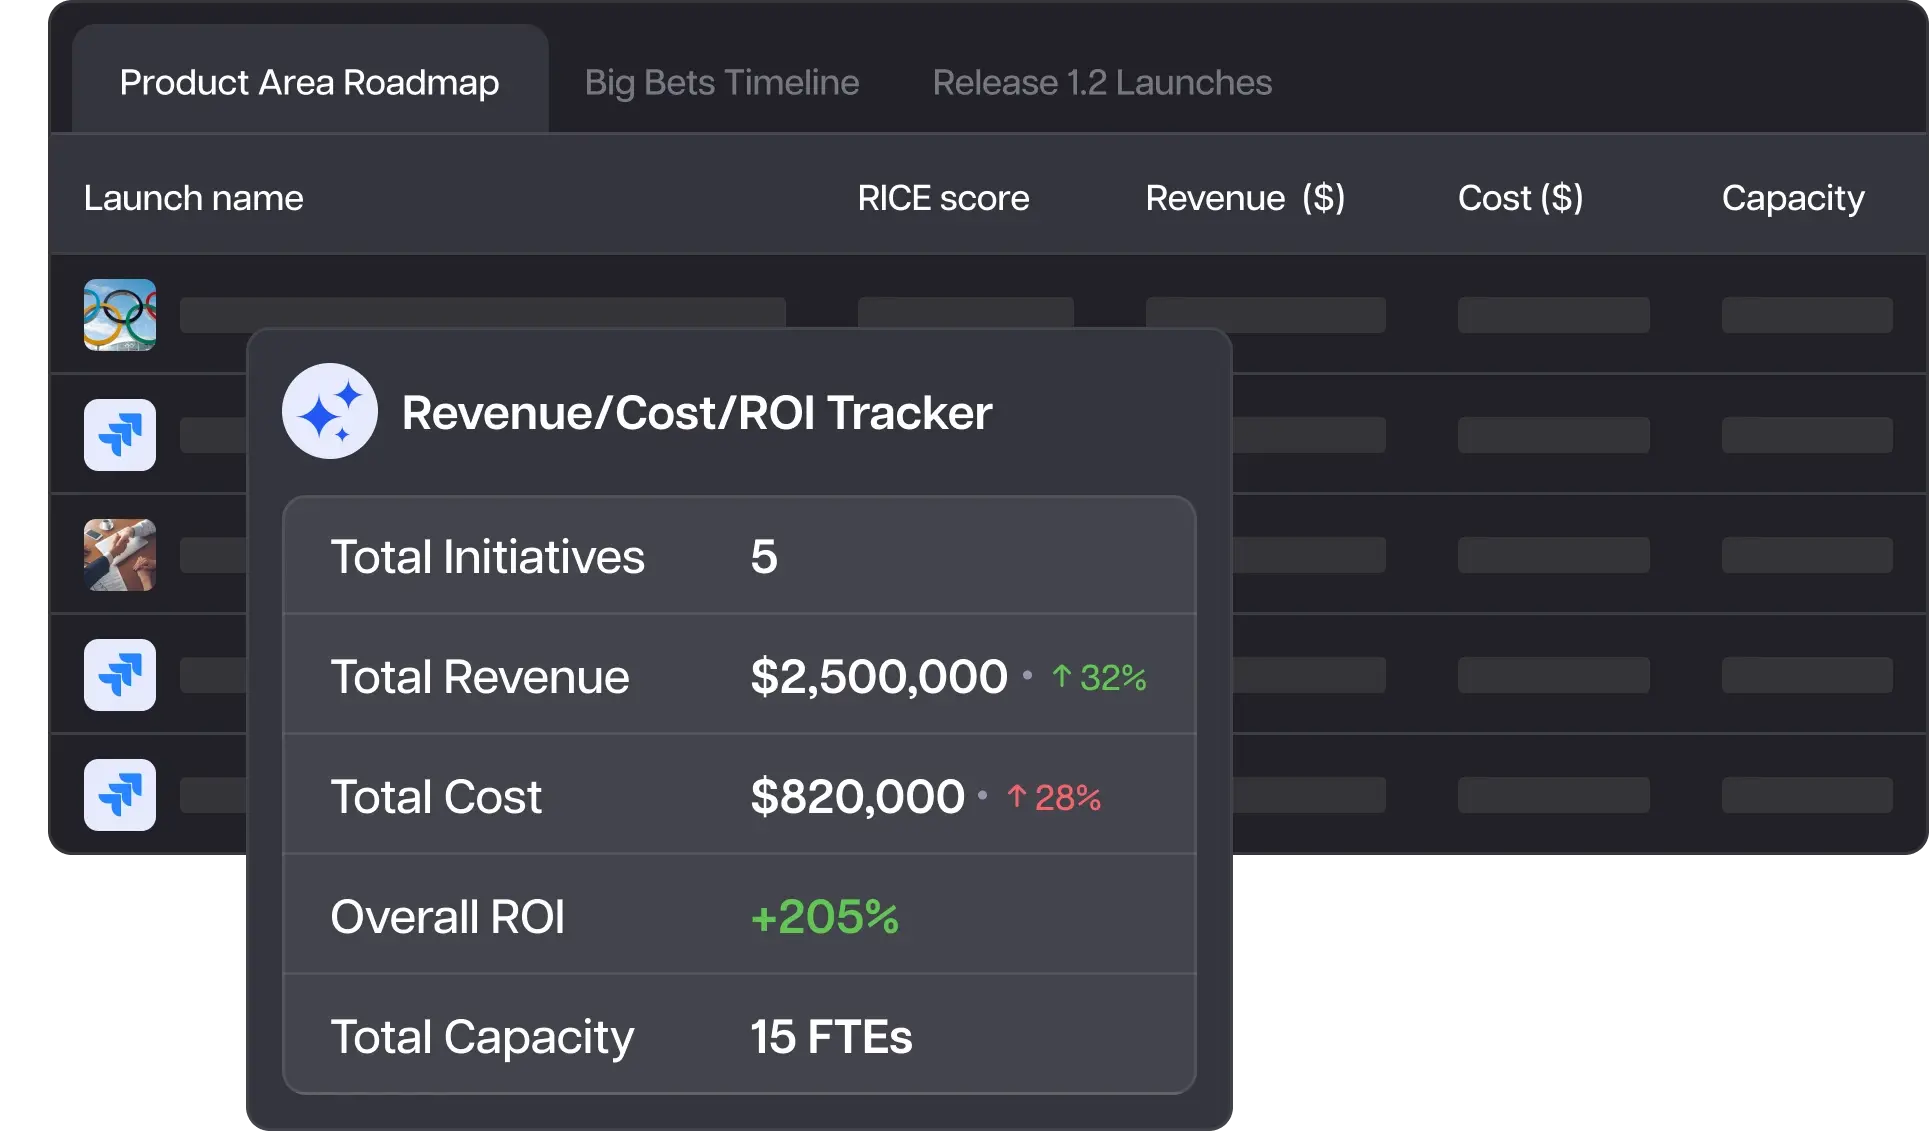Screen dimensions: 1929x1131
Task: Open the Release 1.2 Launches tab
Action: pos(1101,82)
